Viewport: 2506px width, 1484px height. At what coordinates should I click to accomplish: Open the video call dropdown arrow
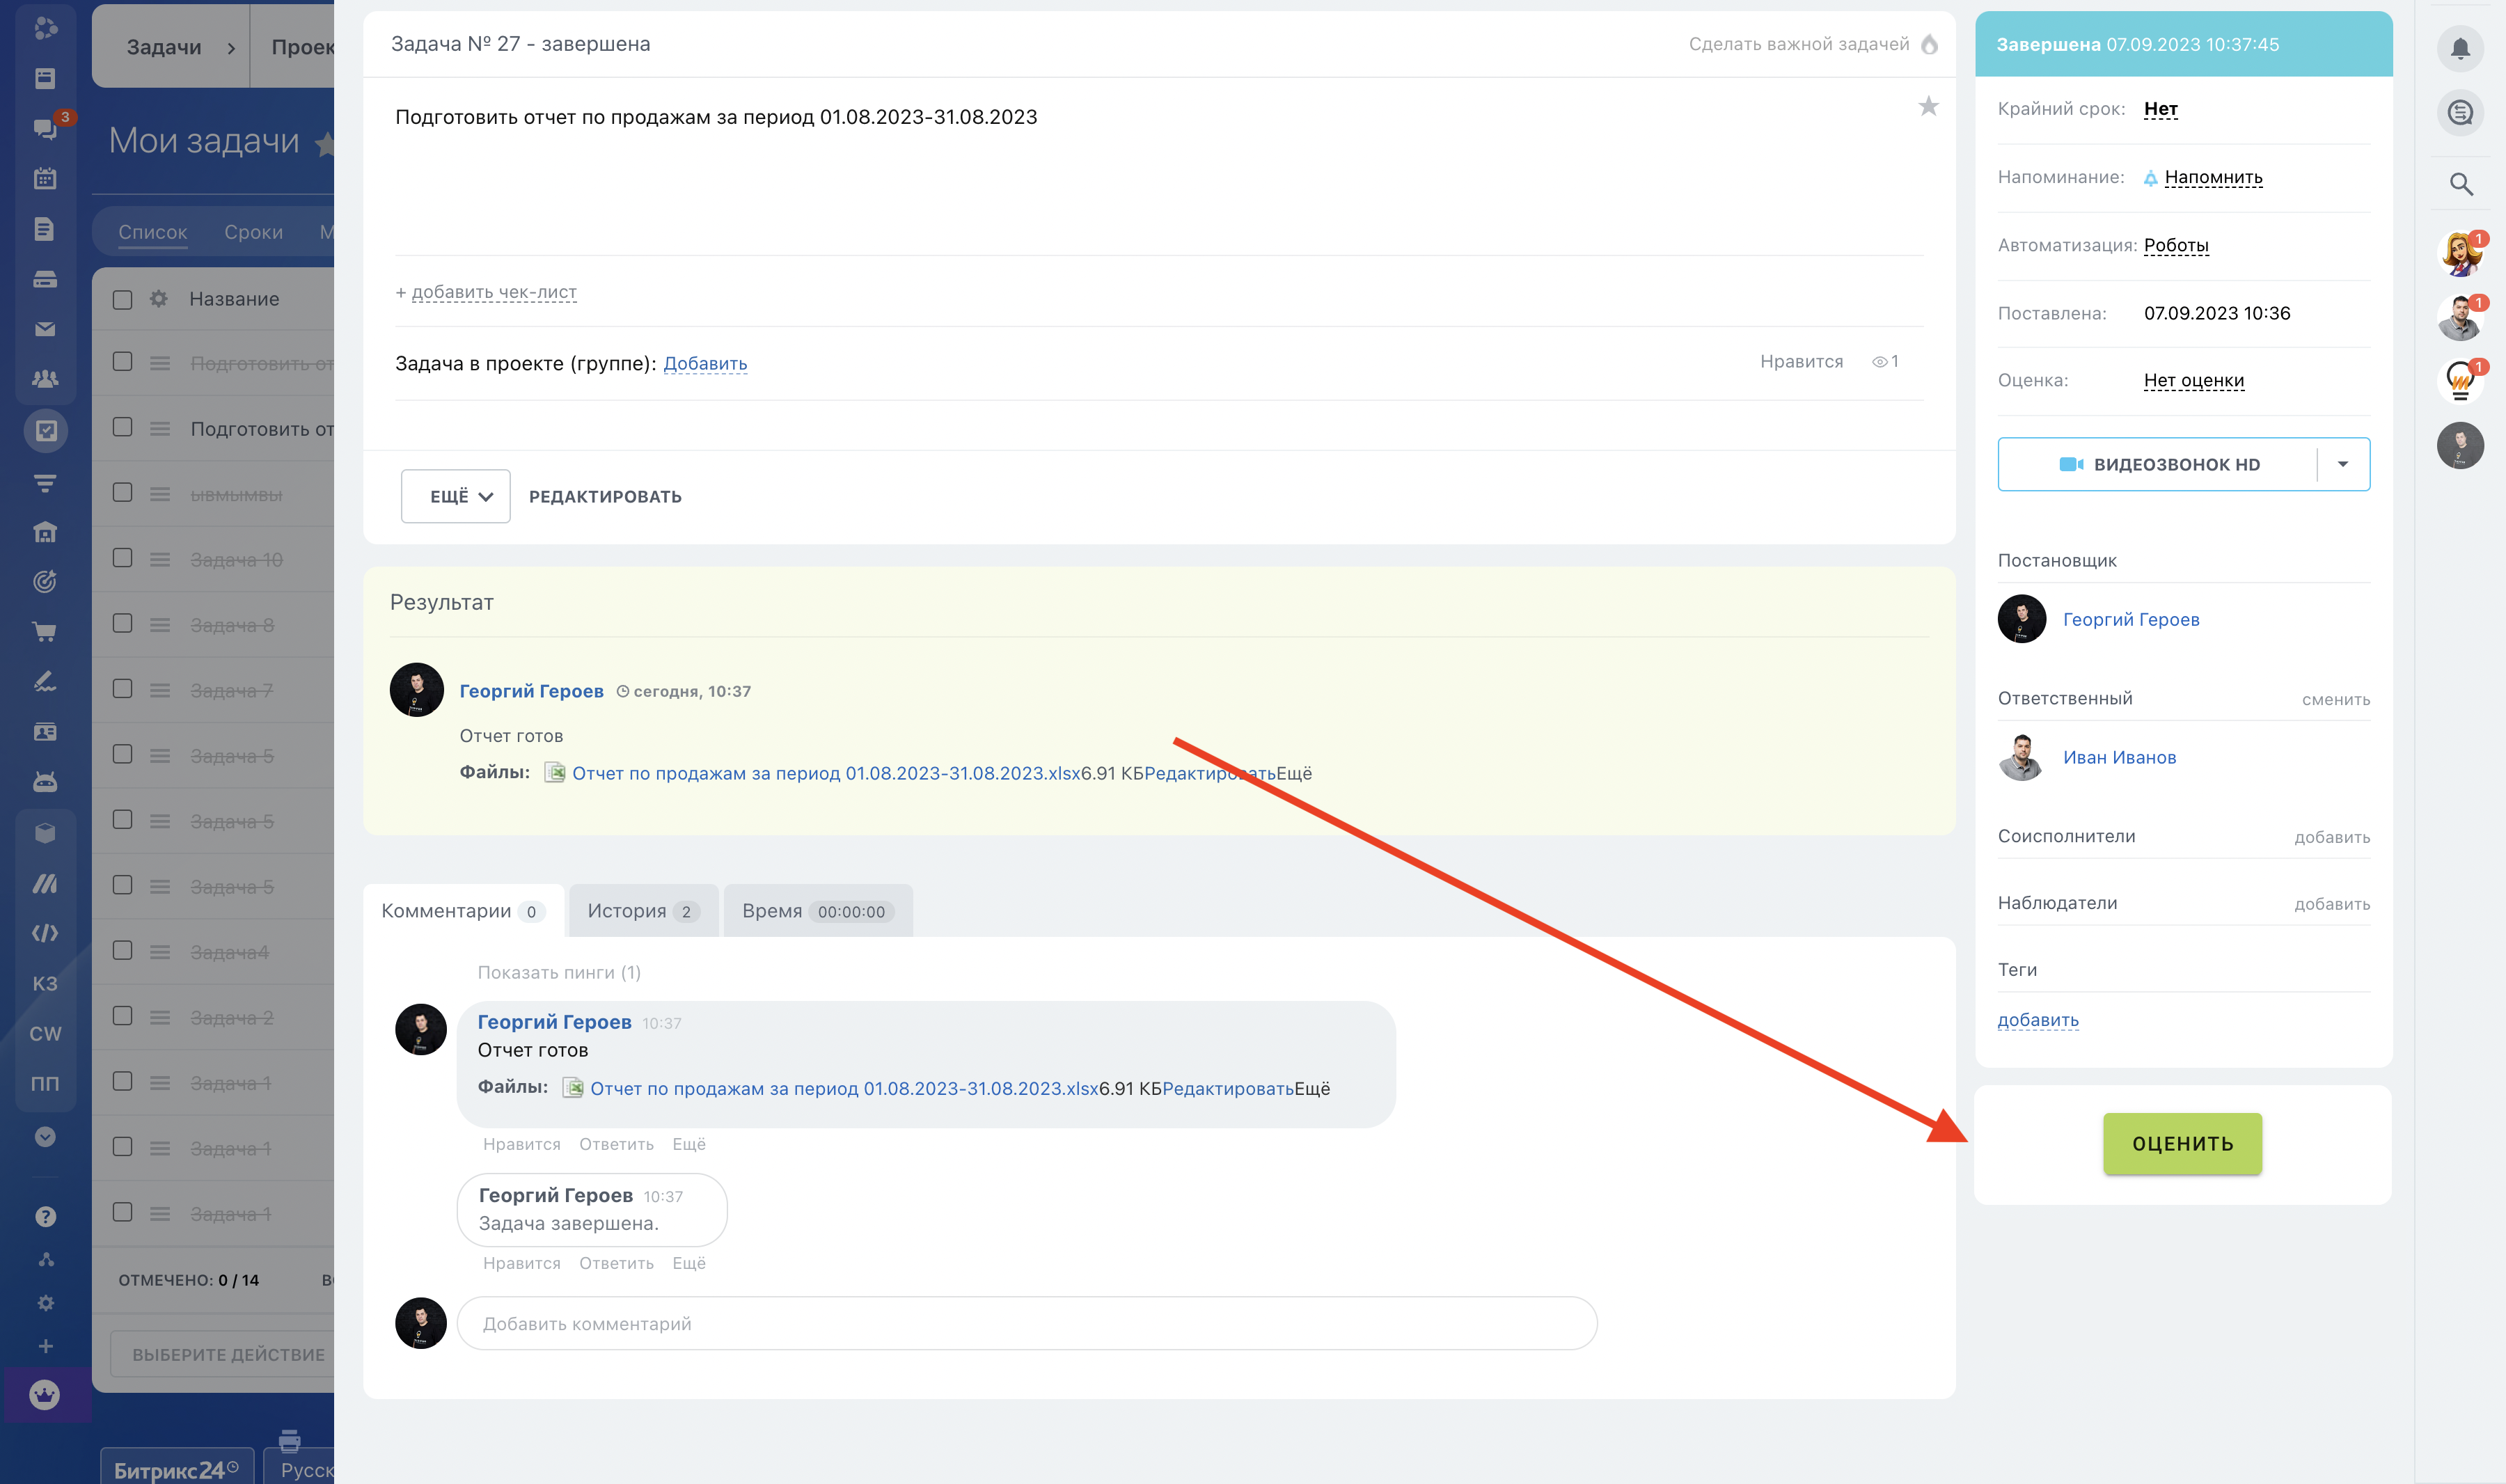point(2342,464)
